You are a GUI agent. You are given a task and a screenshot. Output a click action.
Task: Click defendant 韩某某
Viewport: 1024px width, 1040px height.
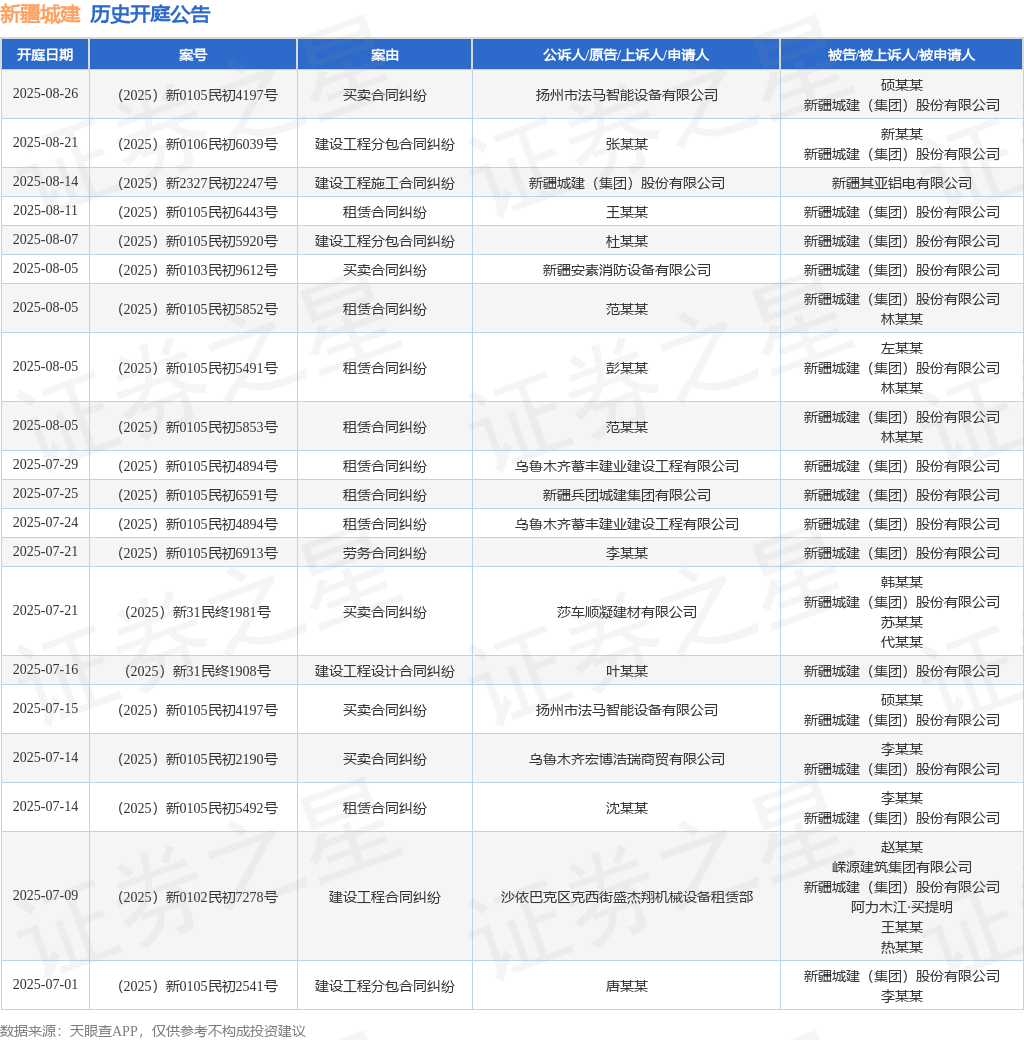click(x=901, y=582)
